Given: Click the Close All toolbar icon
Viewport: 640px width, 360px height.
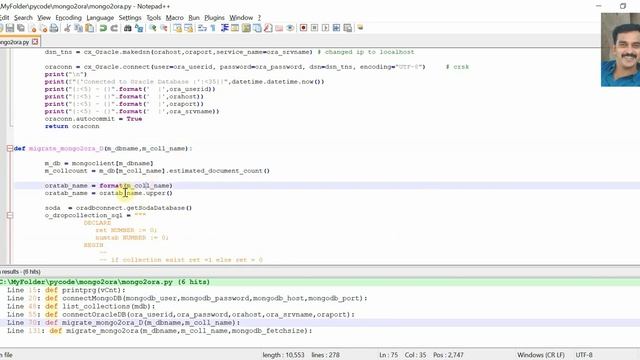Looking at the screenshot, I should pos(44,28).
